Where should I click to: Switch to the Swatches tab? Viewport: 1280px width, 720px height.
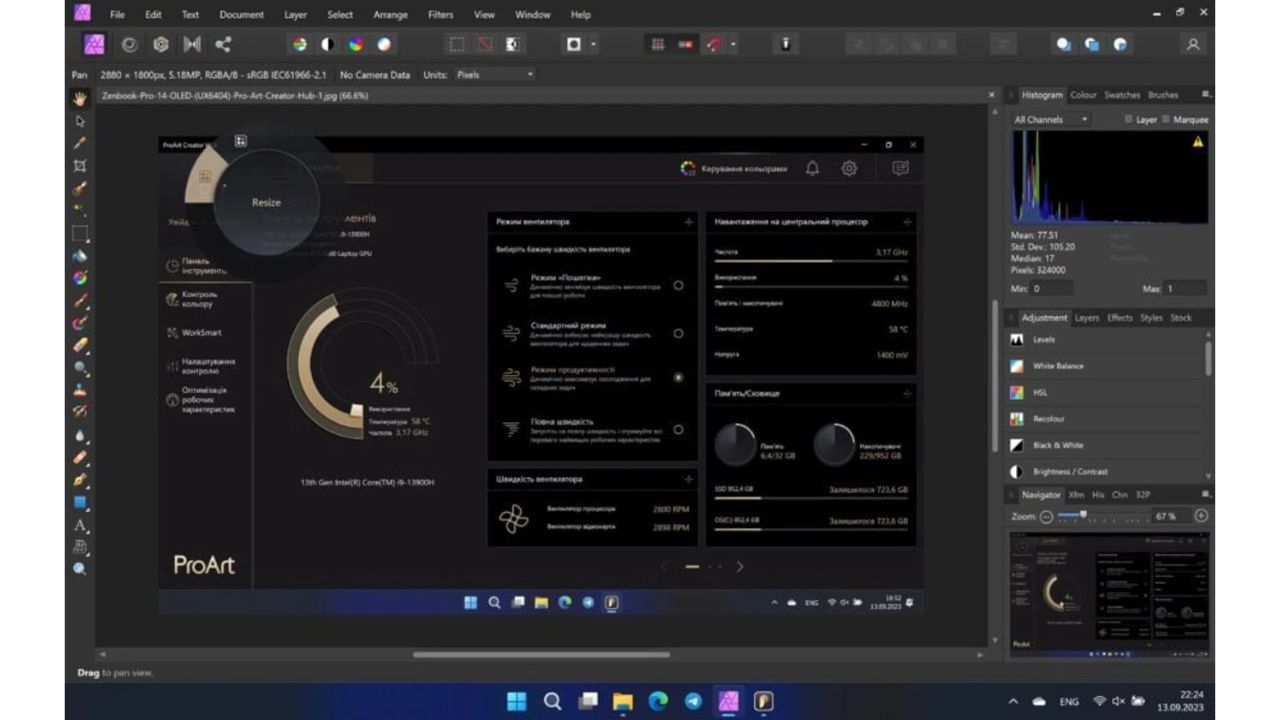point(1121,95)
